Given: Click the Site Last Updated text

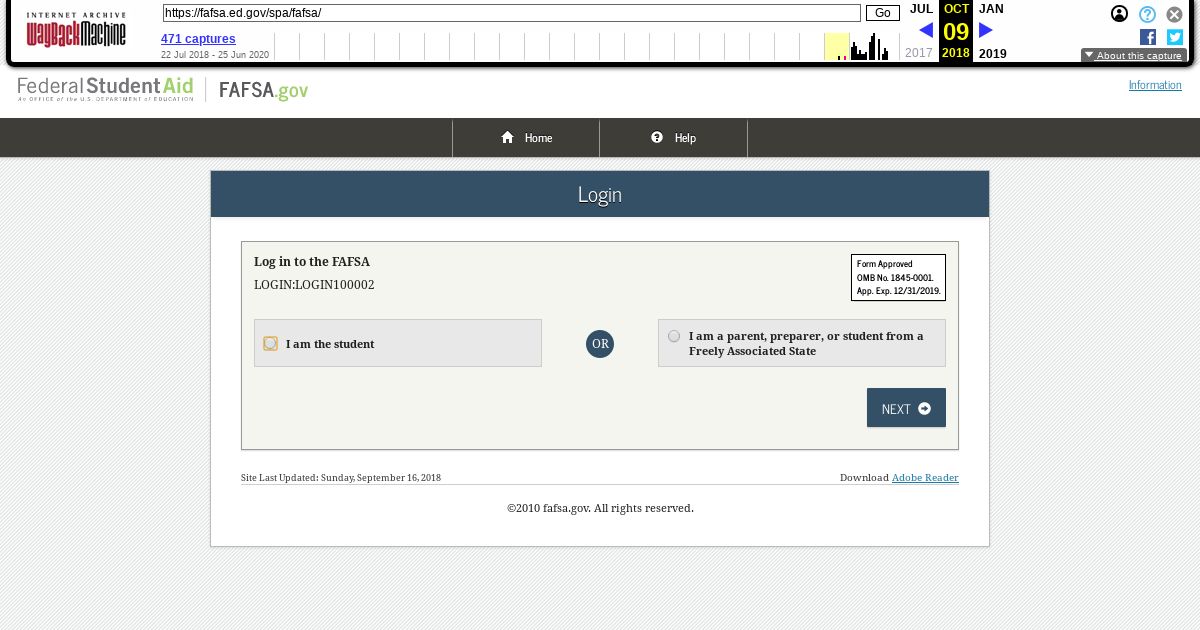Looking at the screenshot, I should click(x=341, y=478).
